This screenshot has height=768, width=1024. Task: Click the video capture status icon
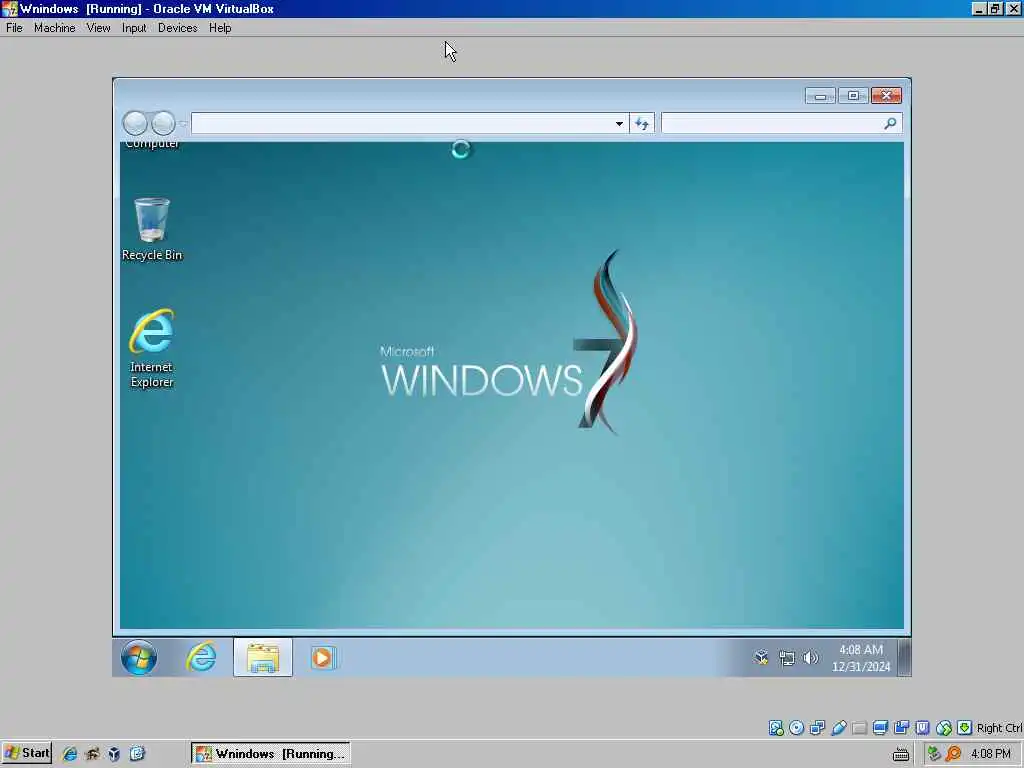[x=901, y=728]
